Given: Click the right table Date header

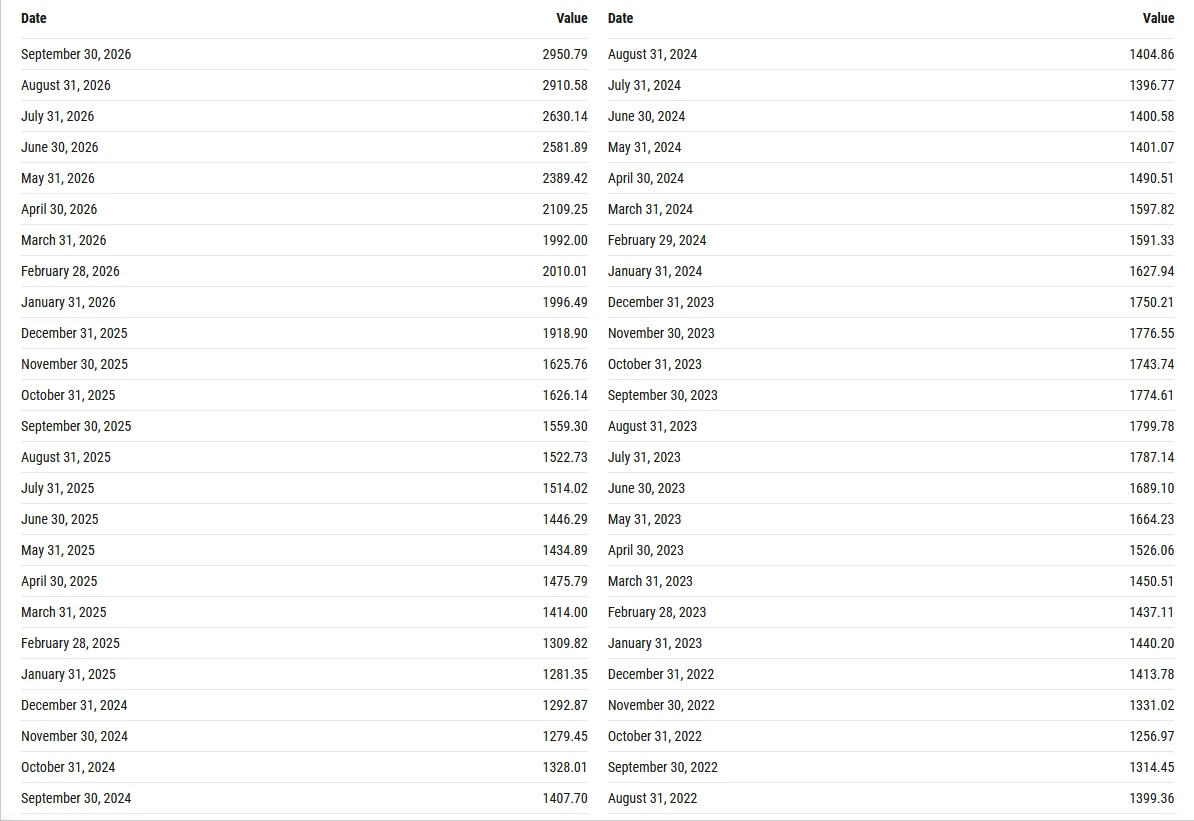Looking at the screenshot, I should point(621,18).
